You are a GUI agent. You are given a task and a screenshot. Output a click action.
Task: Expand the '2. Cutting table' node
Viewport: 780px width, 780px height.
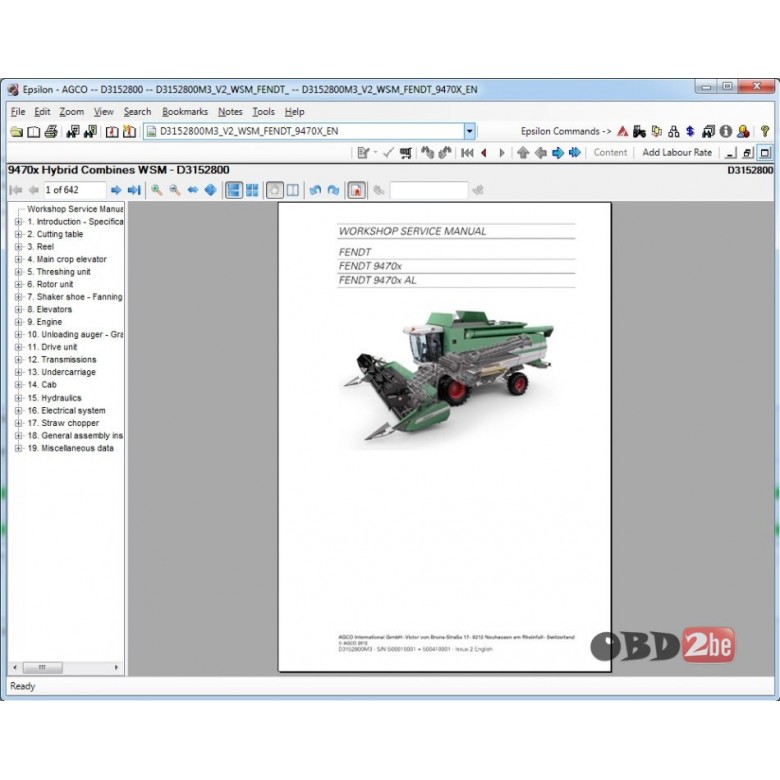tap(18, 234)
